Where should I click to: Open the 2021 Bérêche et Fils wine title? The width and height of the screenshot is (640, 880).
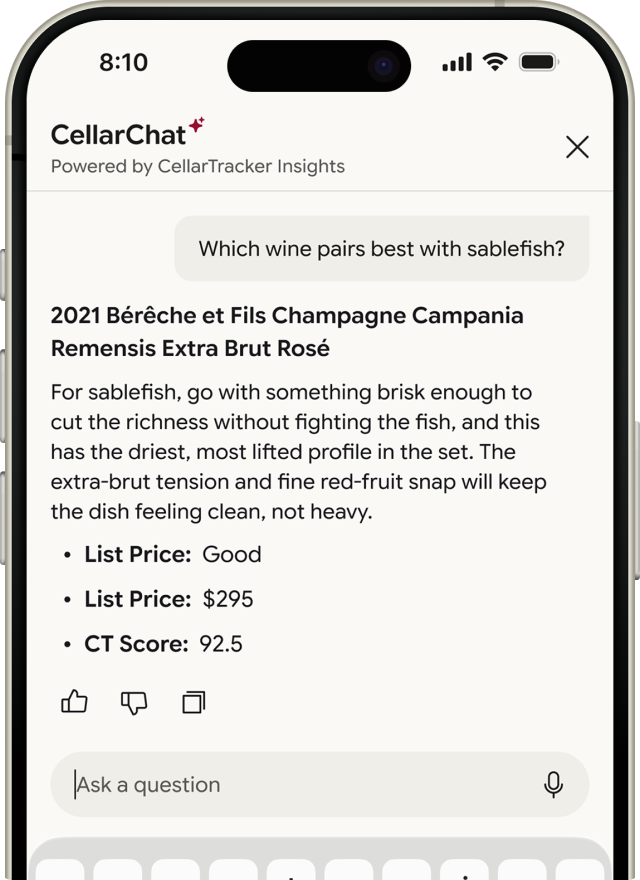tap(287, 332)
